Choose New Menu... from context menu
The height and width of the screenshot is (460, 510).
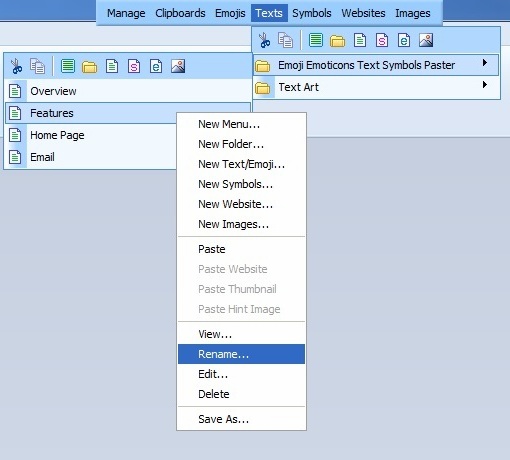click(x=241, y=124)
